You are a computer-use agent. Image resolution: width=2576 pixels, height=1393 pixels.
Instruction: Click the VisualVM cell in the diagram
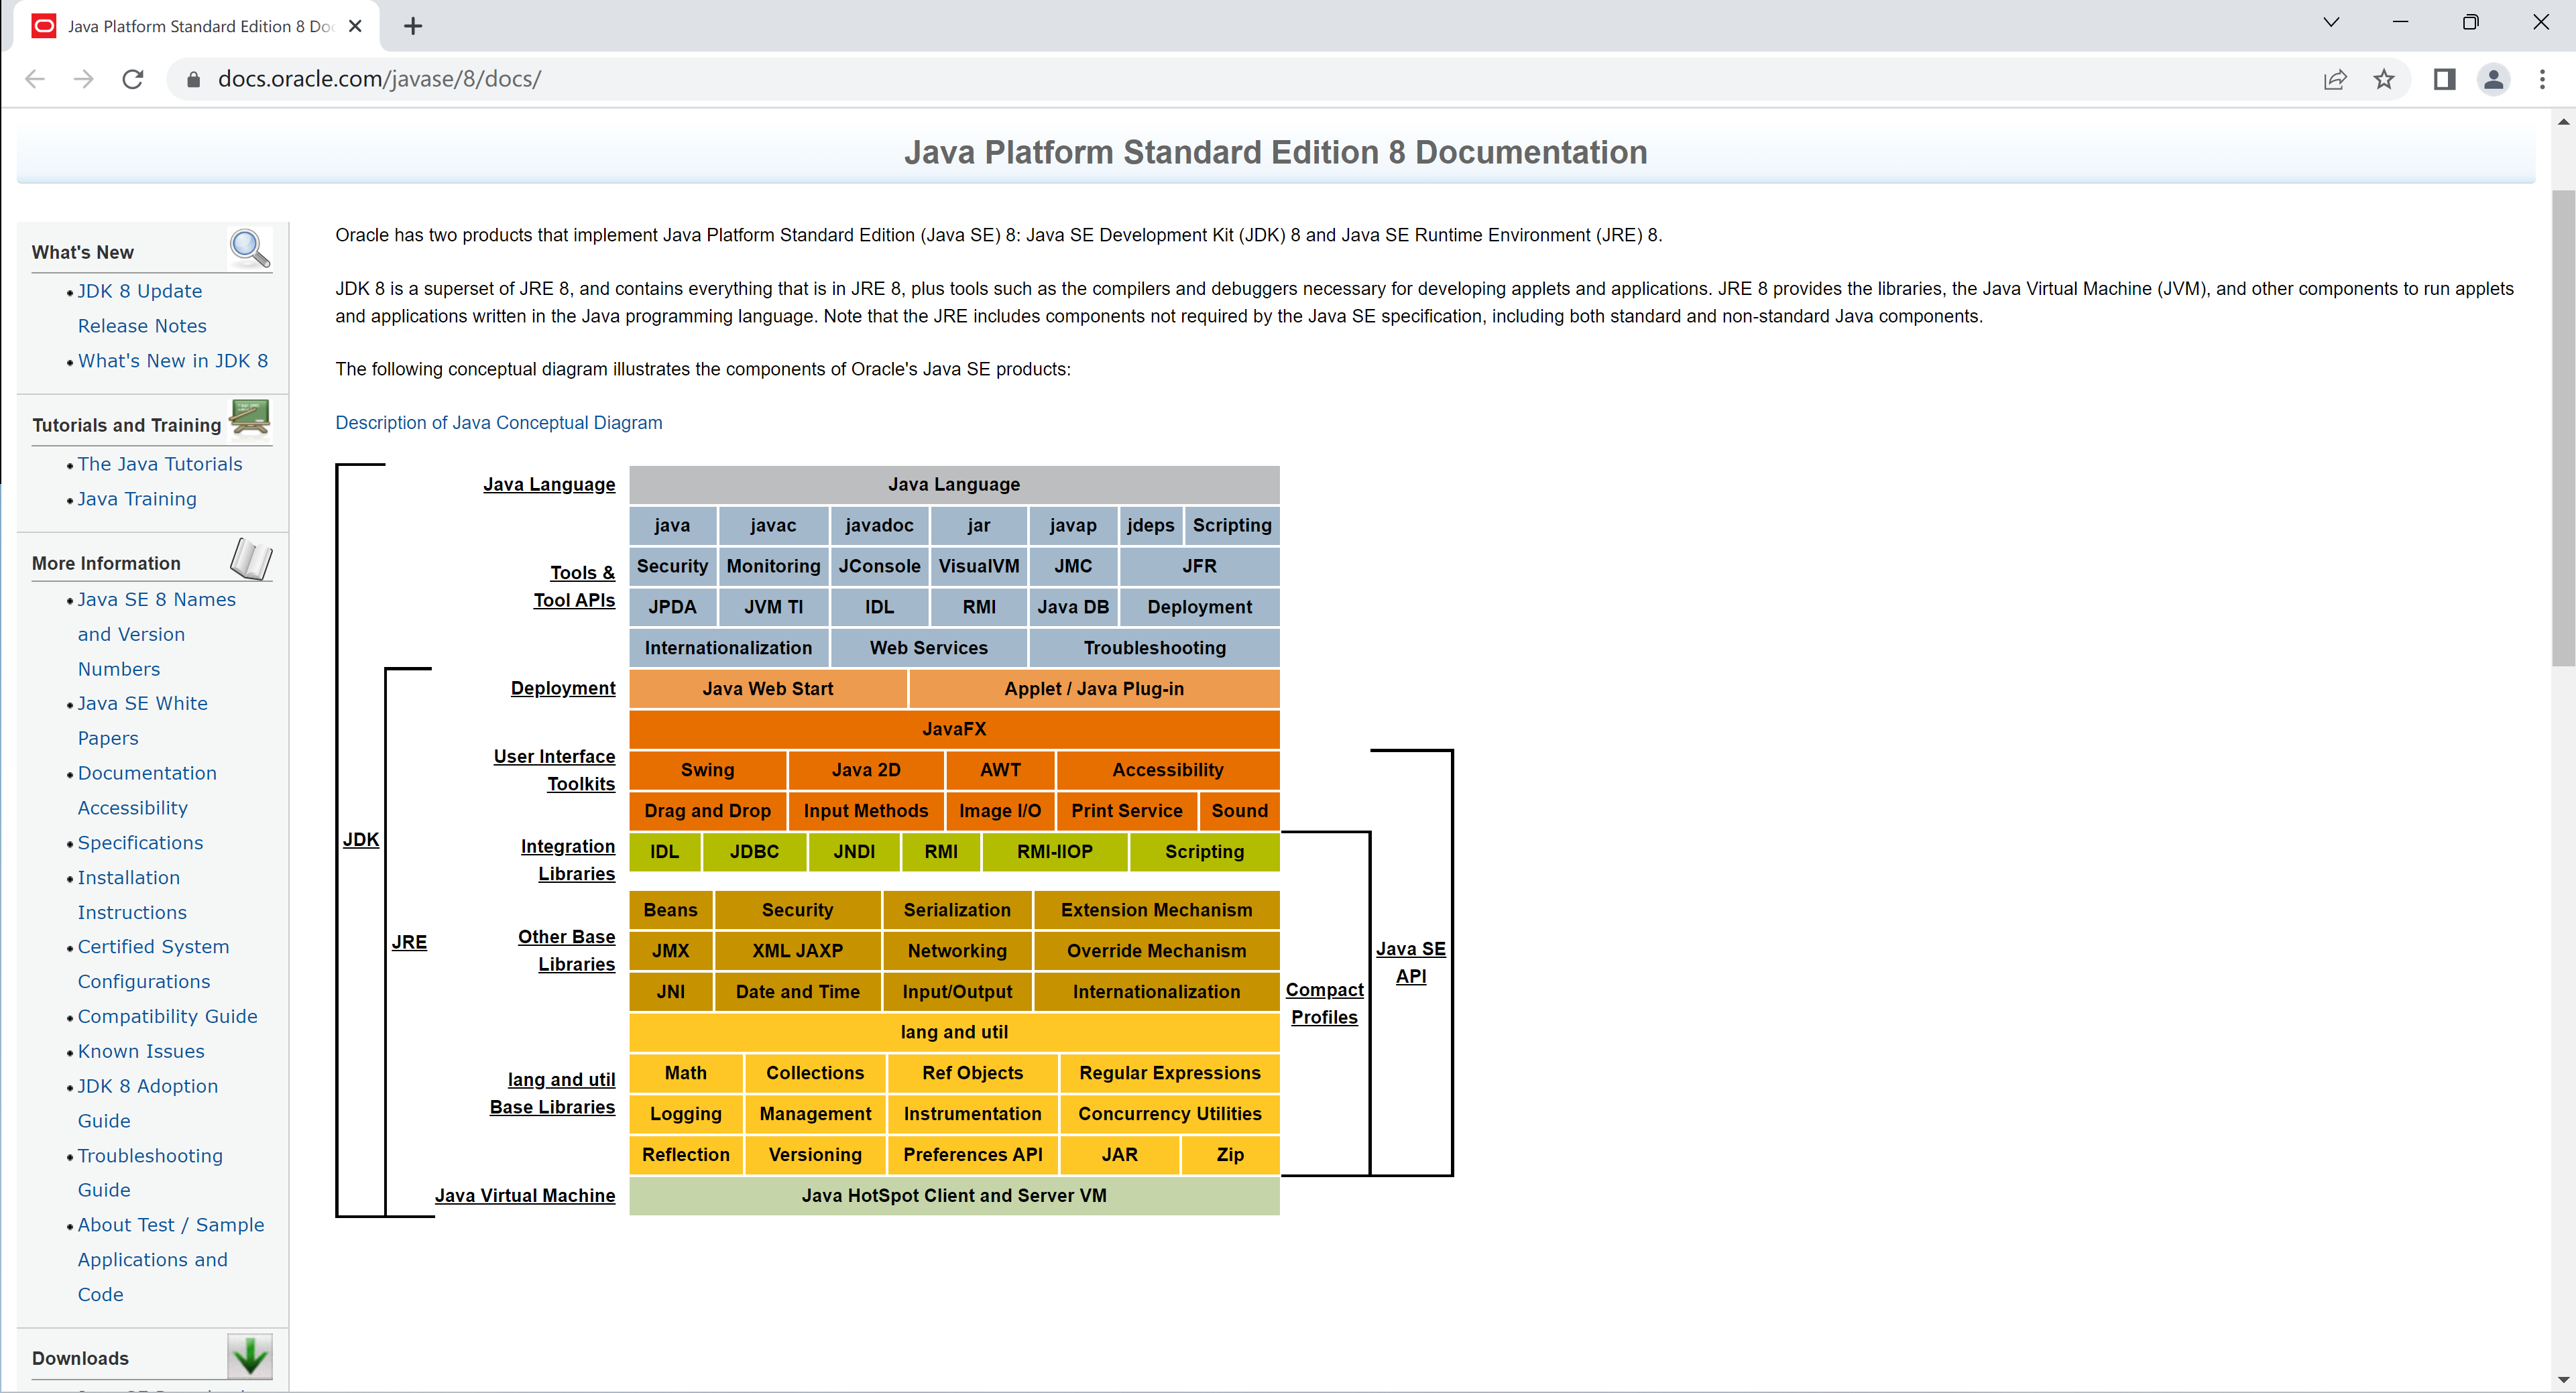click(x=979, y=567)
